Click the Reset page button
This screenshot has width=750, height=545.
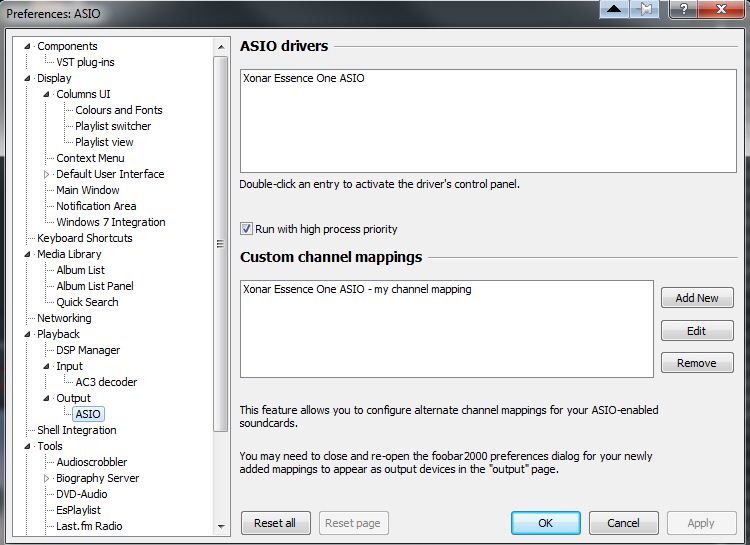pyautogui.click(x=353, y=523)
